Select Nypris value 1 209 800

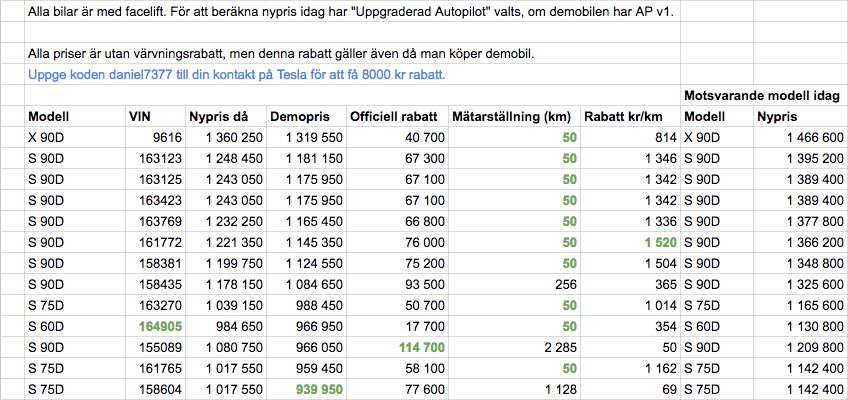[x=800, y=347]
